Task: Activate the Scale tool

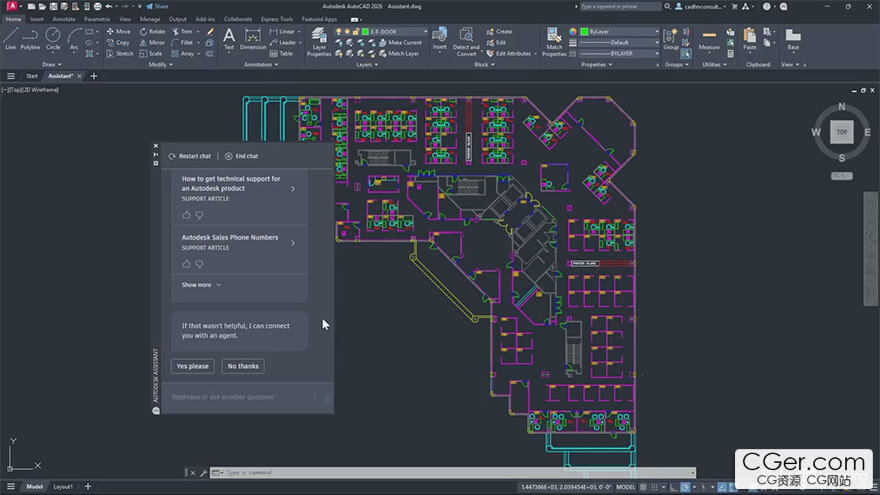Action: coord(150,54)
